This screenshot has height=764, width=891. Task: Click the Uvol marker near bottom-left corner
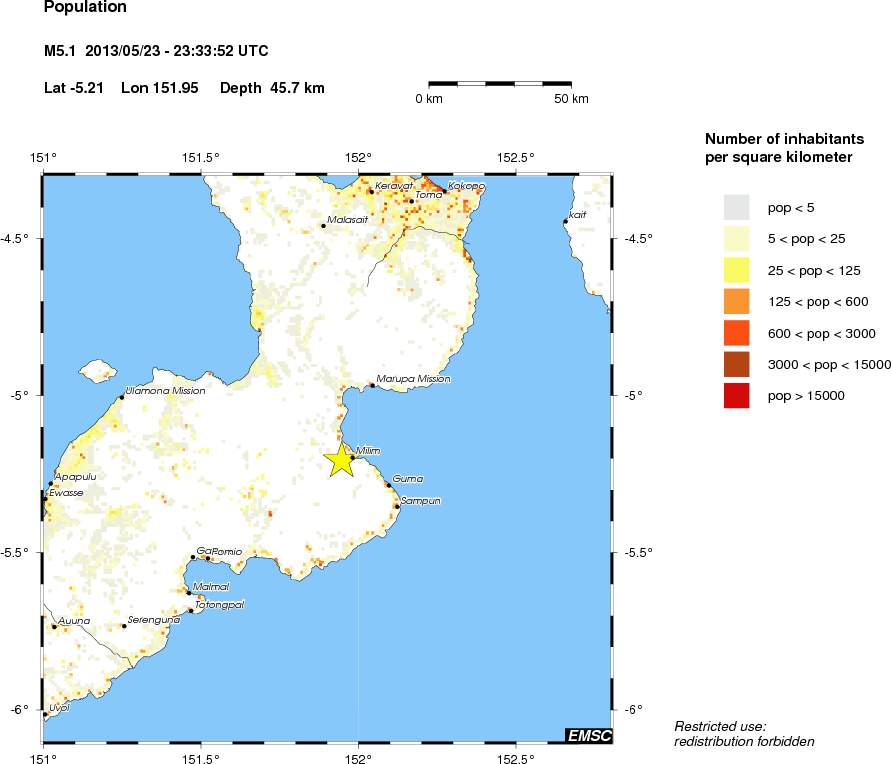pyautogui.click(x=45, y=714)
